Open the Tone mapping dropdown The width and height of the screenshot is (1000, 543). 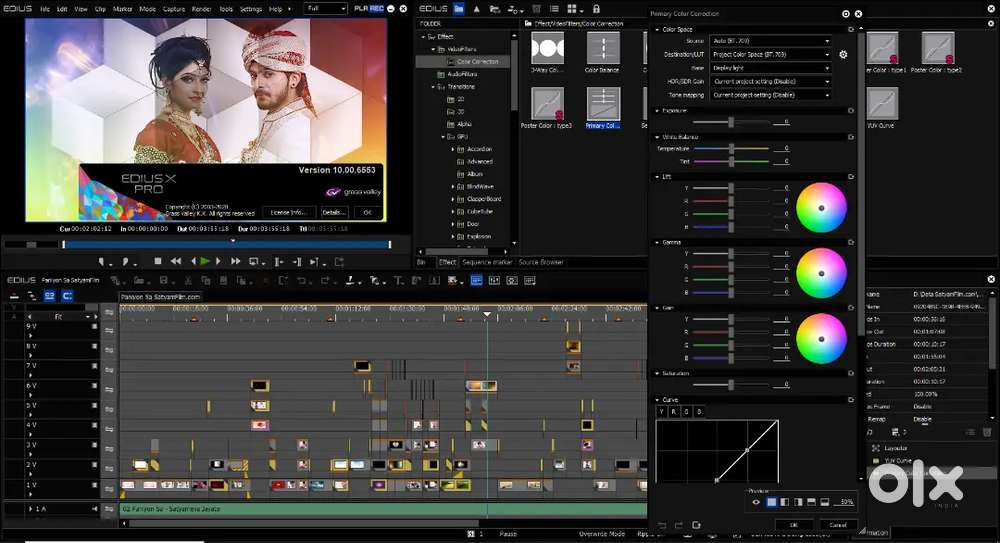coord(769,95)
